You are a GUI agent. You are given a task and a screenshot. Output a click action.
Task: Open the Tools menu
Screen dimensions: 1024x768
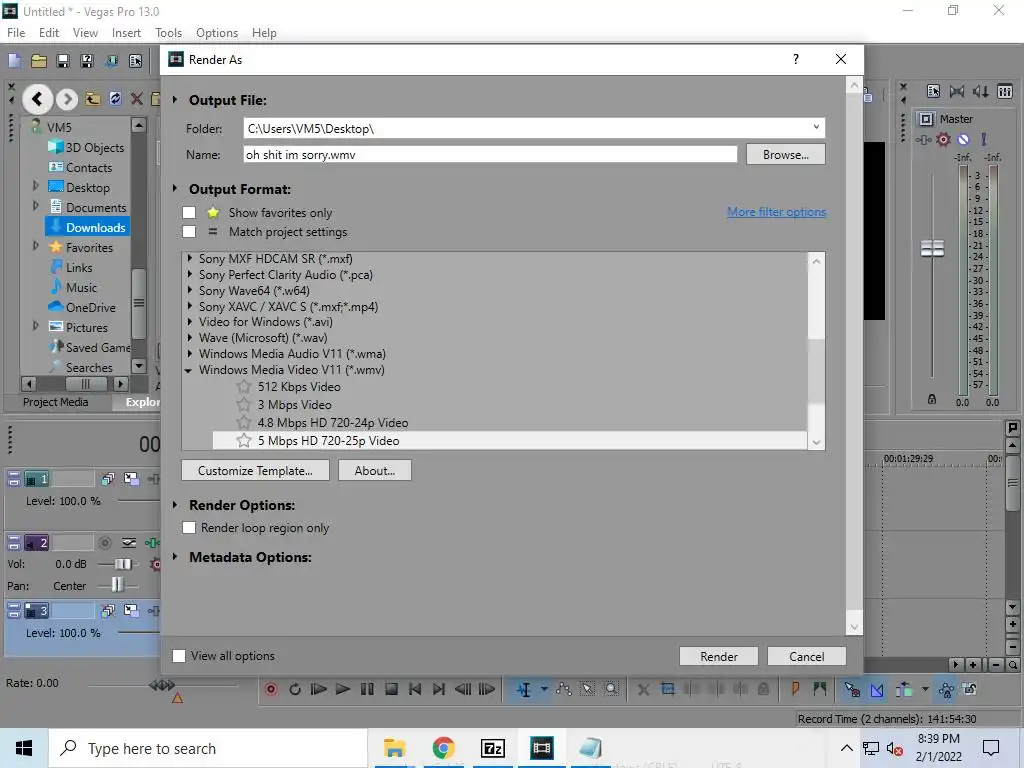[168, 33]
